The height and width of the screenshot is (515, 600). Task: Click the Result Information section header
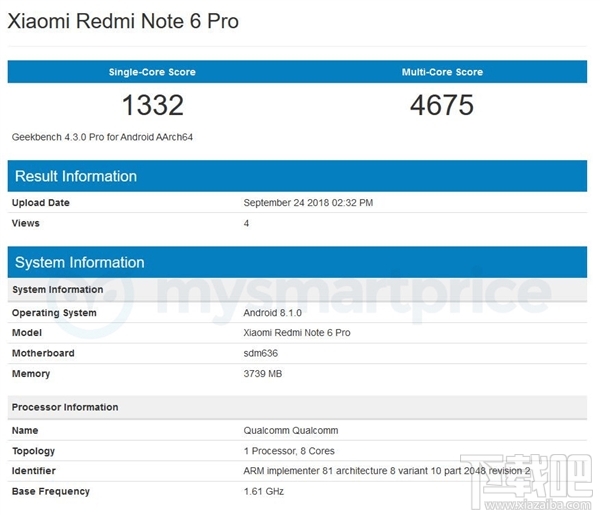click(297, 176)
